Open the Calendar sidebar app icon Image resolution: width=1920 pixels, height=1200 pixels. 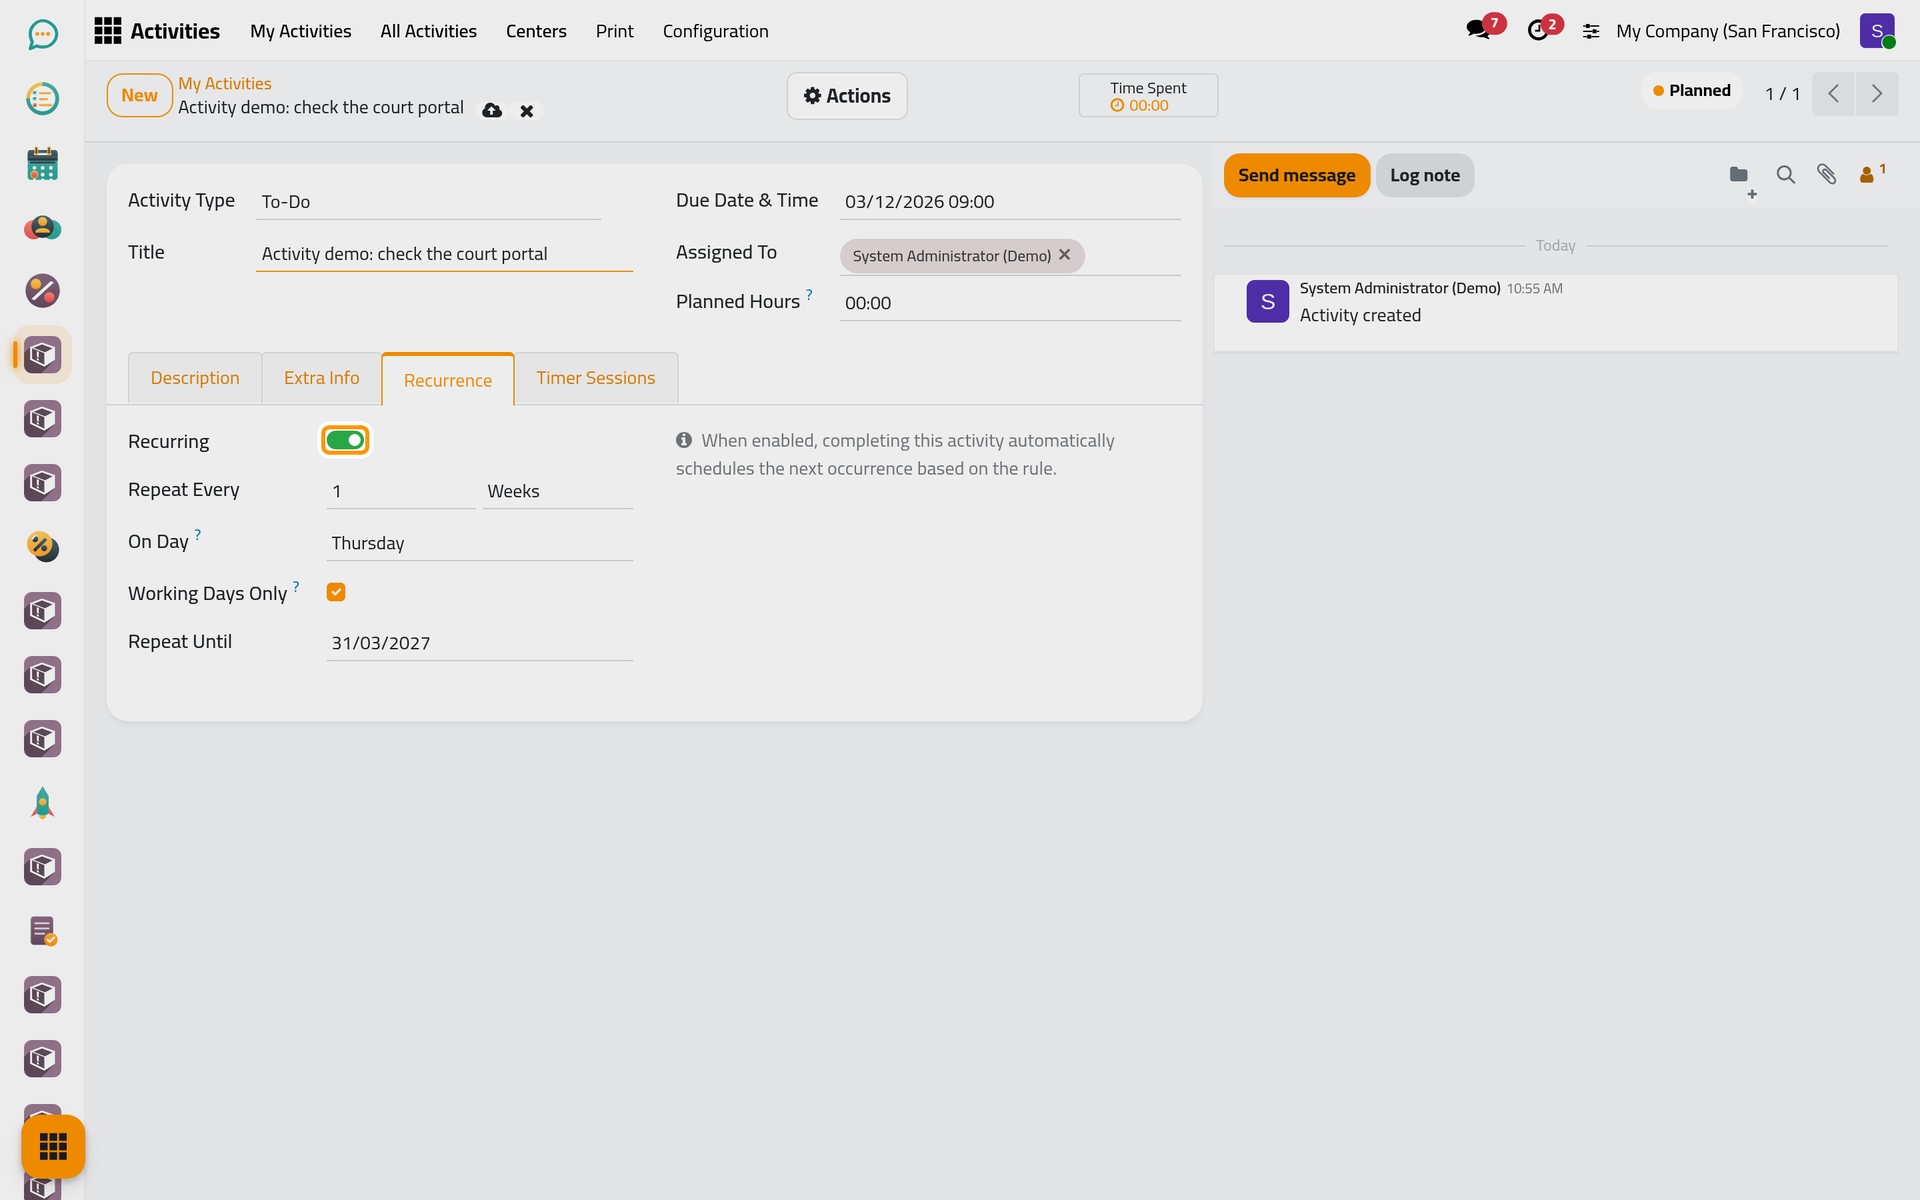click(x=42, y=163)
